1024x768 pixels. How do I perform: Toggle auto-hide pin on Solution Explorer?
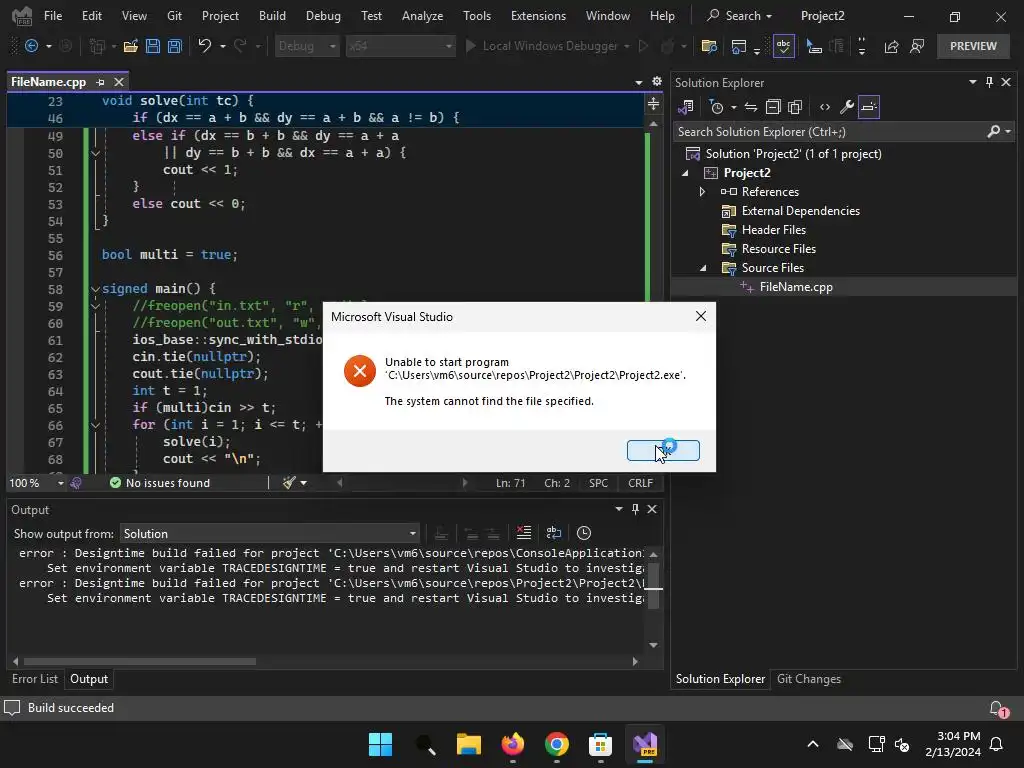989,82
